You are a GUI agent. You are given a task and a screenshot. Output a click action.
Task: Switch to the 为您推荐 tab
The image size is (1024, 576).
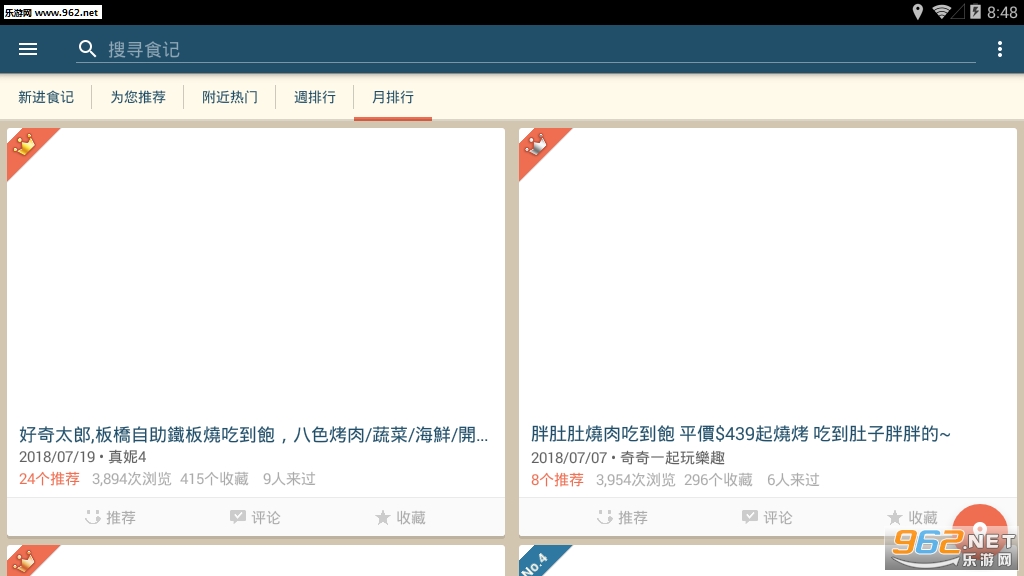pyautogui.click(x=138, y=97)
